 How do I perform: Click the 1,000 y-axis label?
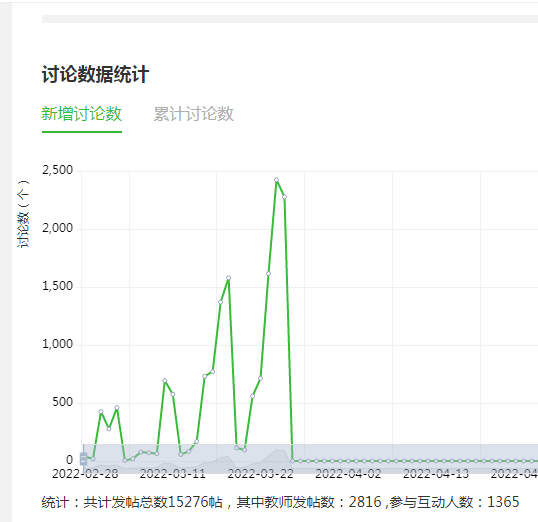point(58,344)
